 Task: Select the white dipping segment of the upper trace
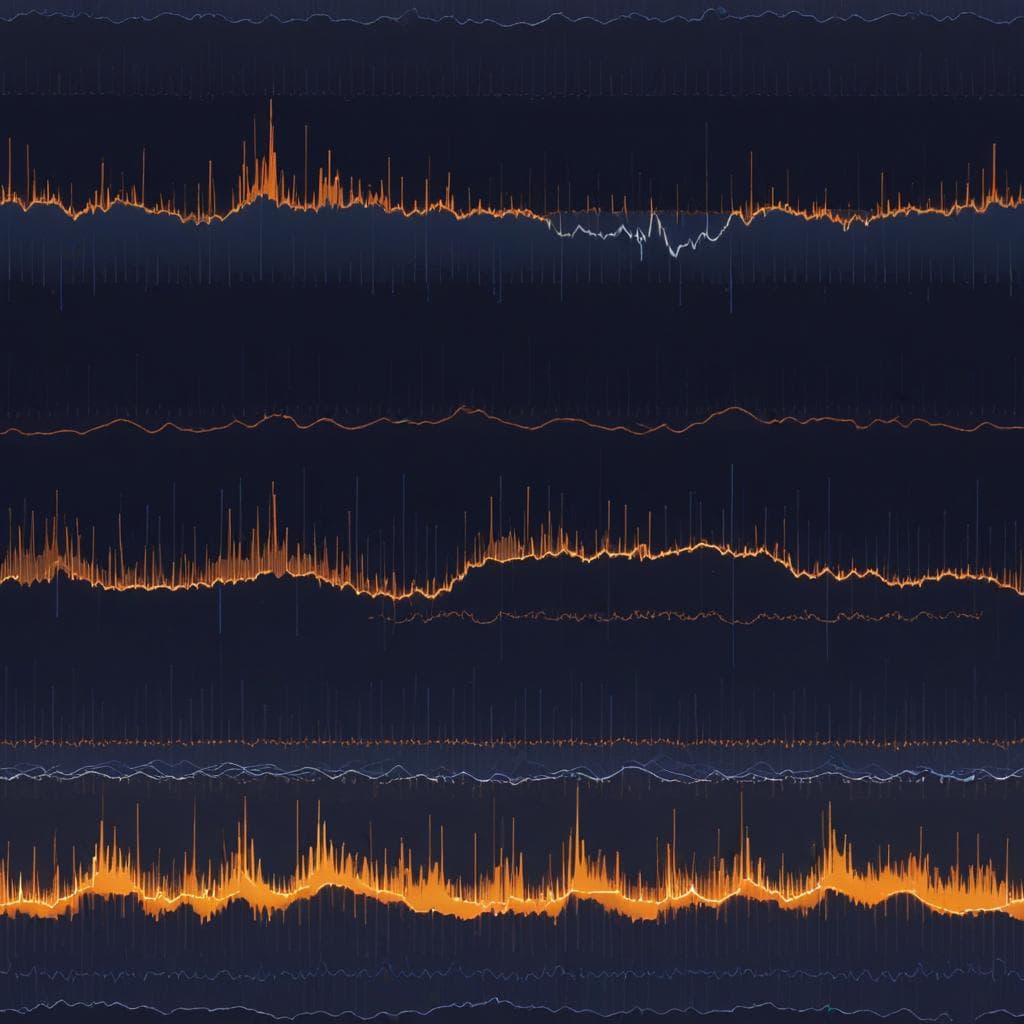point(641,234)
